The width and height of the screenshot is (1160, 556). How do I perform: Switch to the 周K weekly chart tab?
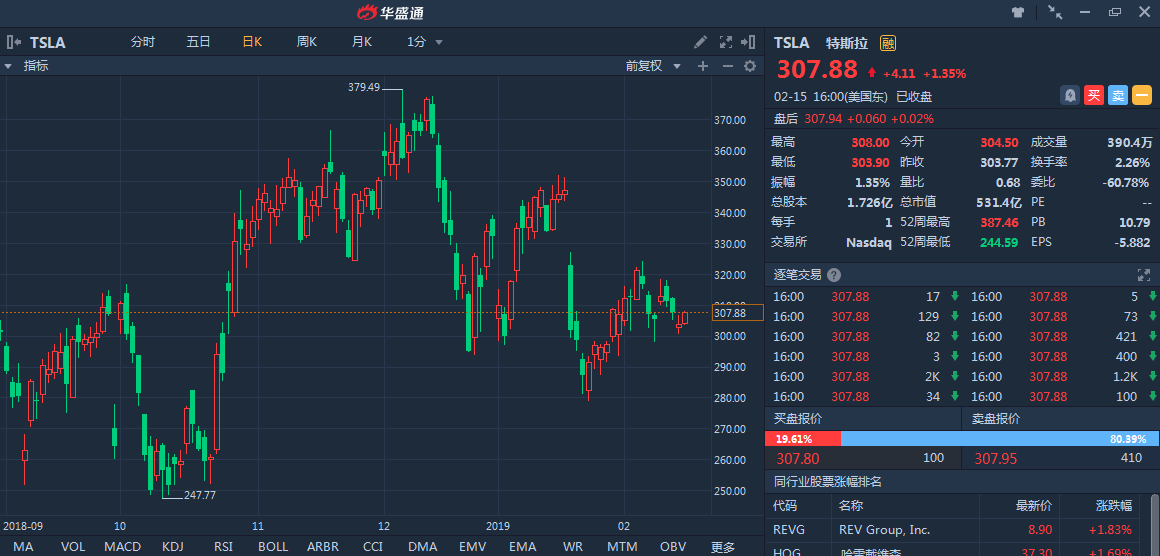pyautogui.click(x=306, y=42)
